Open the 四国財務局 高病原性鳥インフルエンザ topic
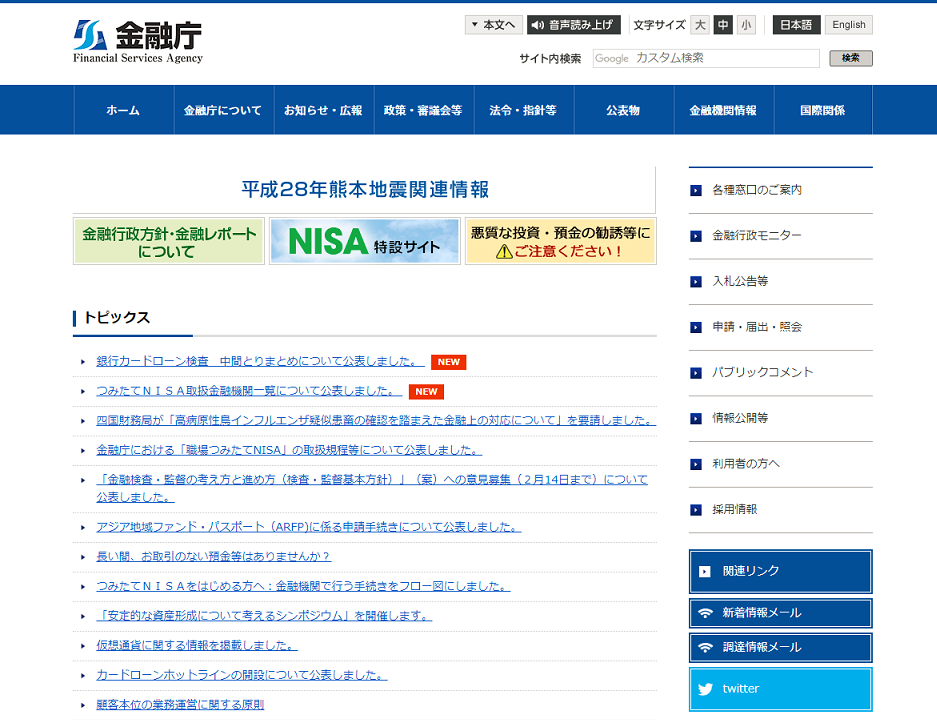The height and width of the screenshot is (720, 937). pyautogui.click(x=376, y=421)
